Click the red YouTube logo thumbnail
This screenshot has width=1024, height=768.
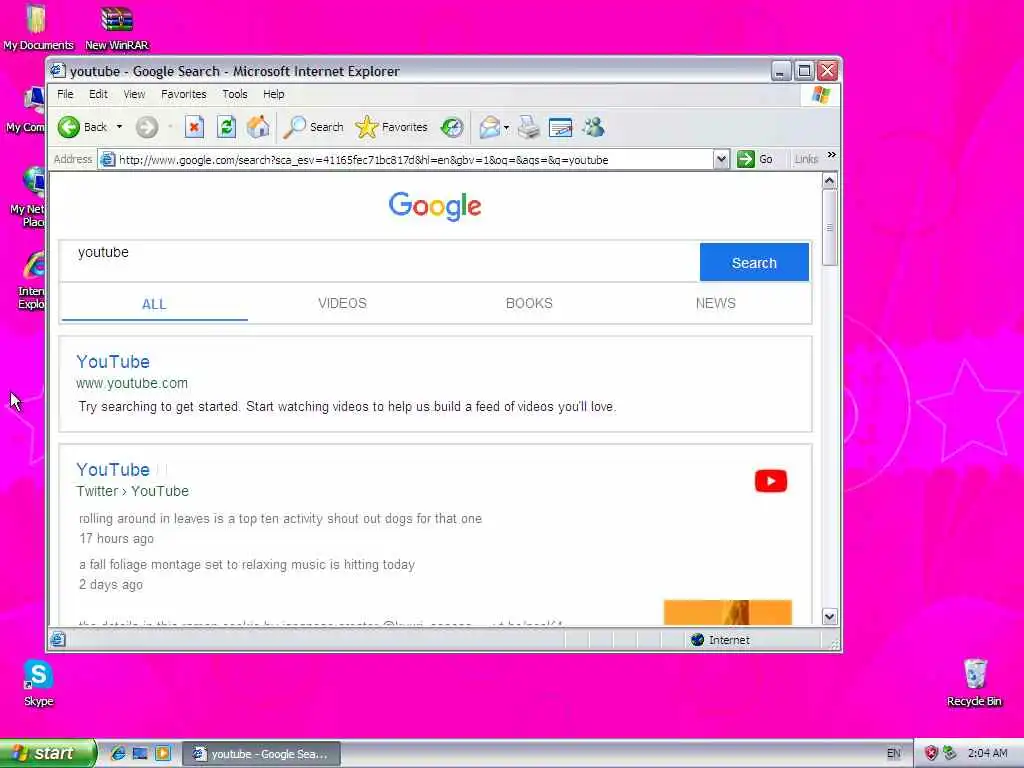pyautogui.click(x=771, y=481)
